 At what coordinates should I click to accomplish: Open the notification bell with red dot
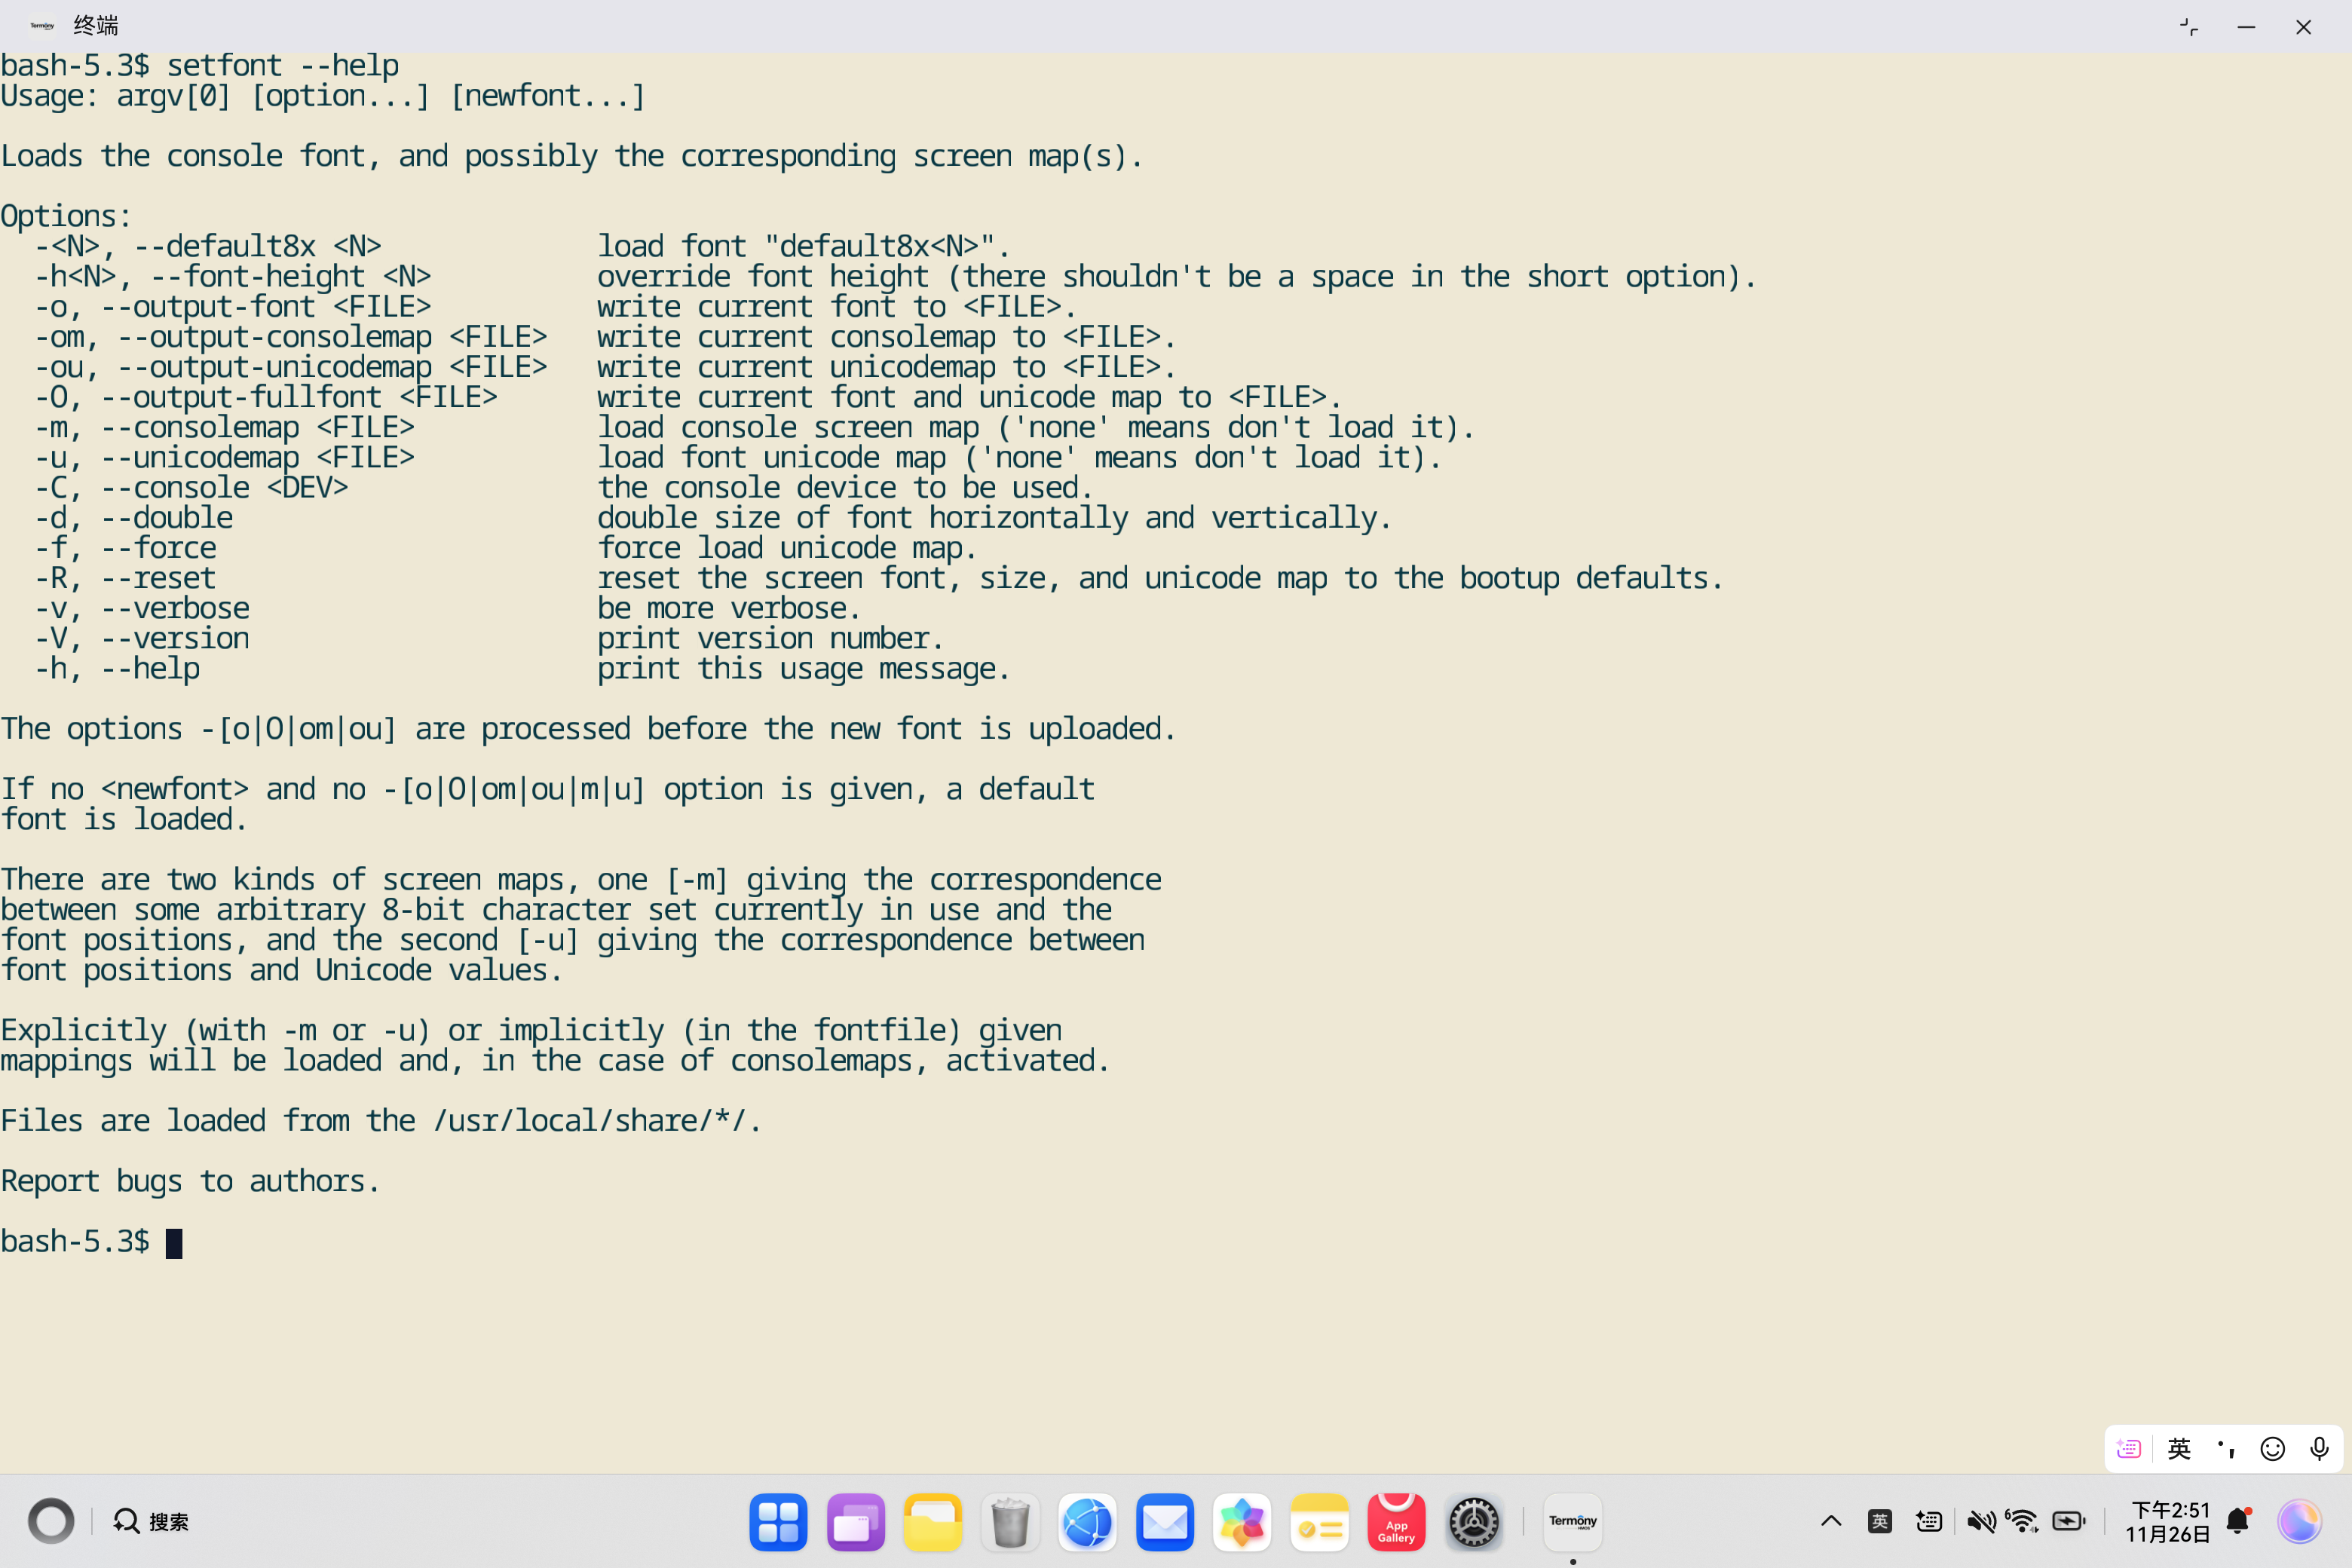pyautogui.click(x=2238, y=1521)
